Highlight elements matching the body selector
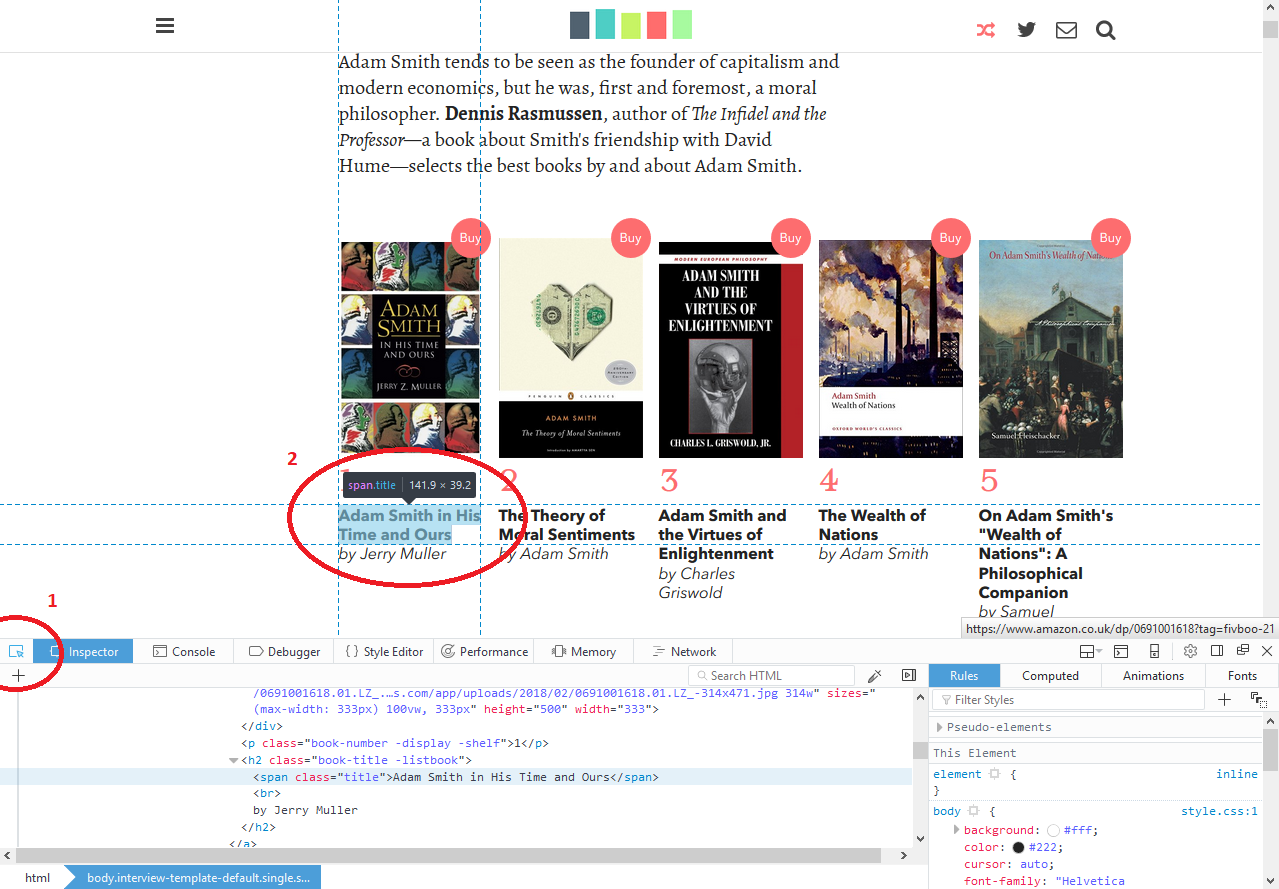The image size is (1279, 889). click(973, 811)
